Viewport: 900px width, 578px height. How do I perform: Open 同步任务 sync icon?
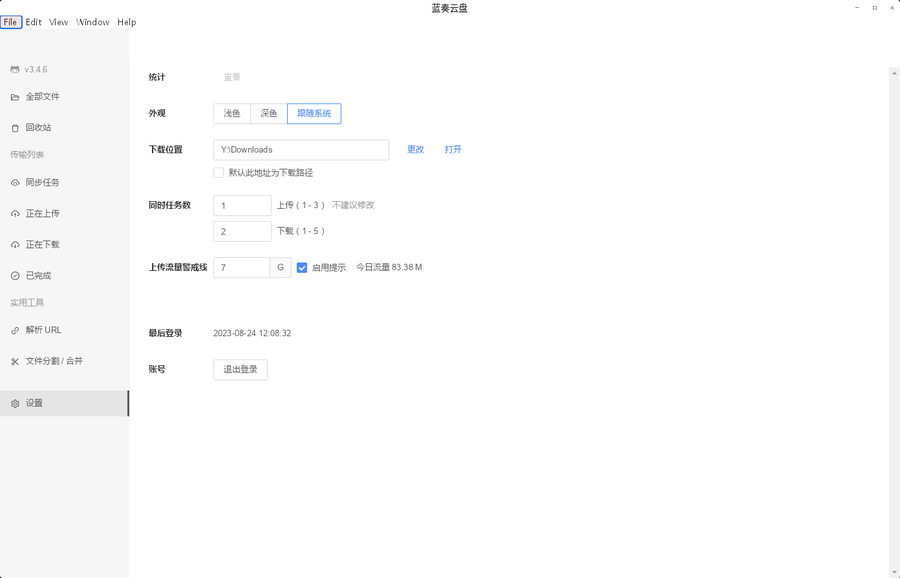(x=15, y=183)
